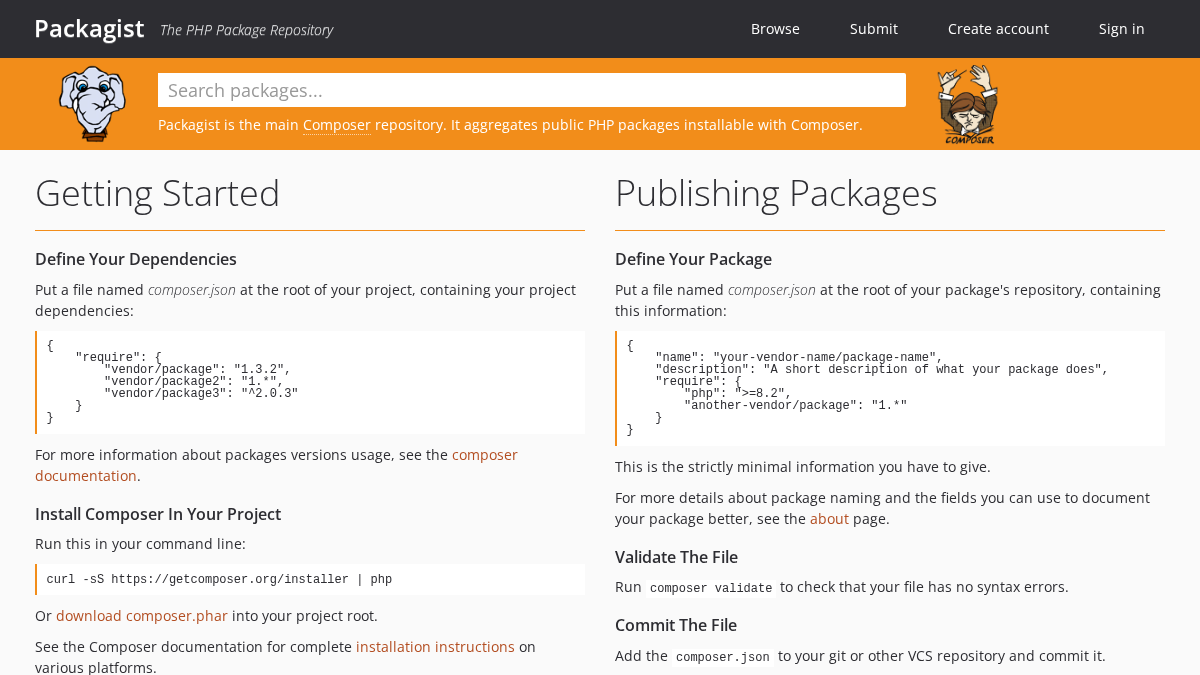The height and width of the screenshot is (675, 1200).
Task: Open the installation instructions link
Action: [435, 647]
